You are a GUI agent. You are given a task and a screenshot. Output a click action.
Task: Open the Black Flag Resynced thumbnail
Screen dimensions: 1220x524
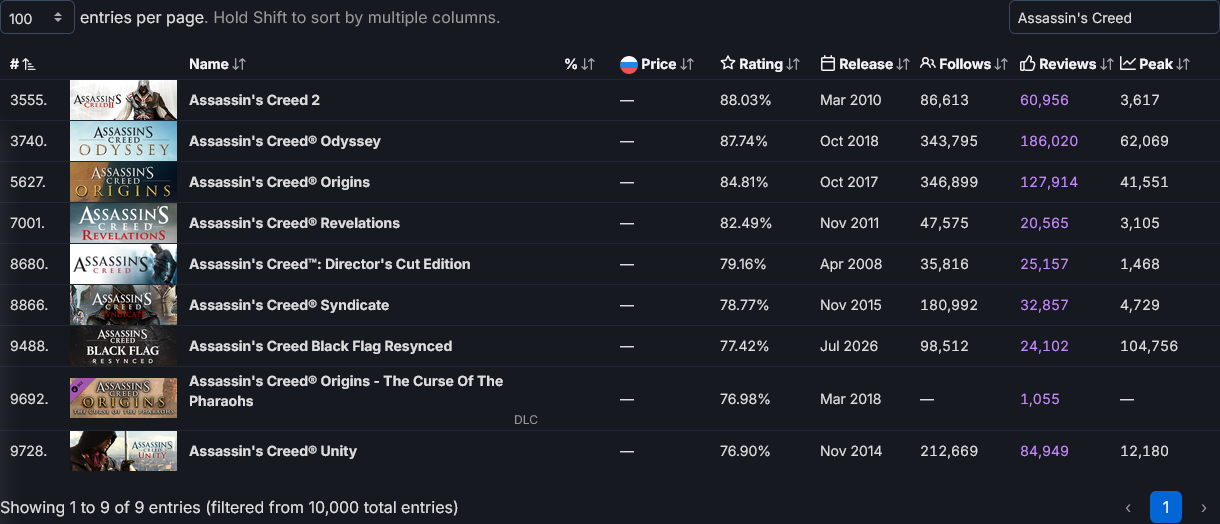123,346
